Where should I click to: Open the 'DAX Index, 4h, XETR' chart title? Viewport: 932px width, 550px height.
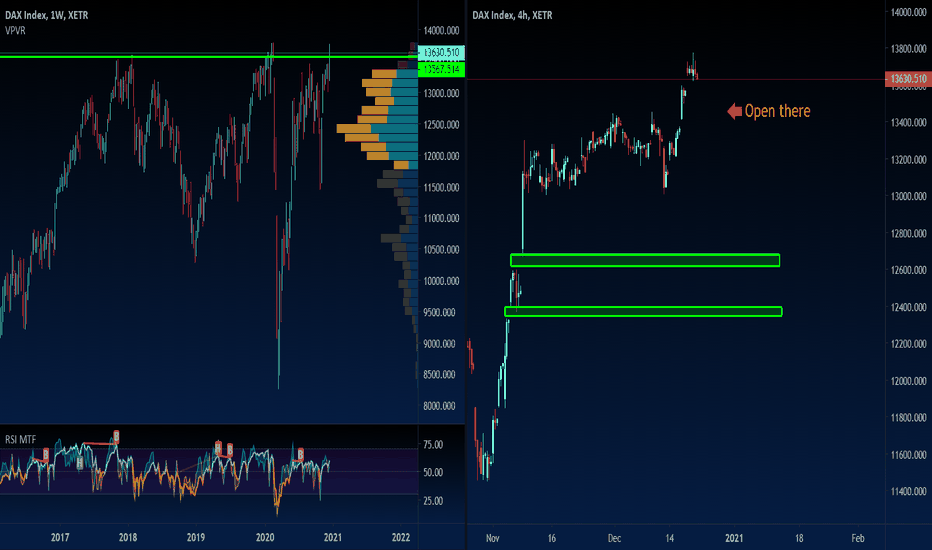click(x=512, y=15)
